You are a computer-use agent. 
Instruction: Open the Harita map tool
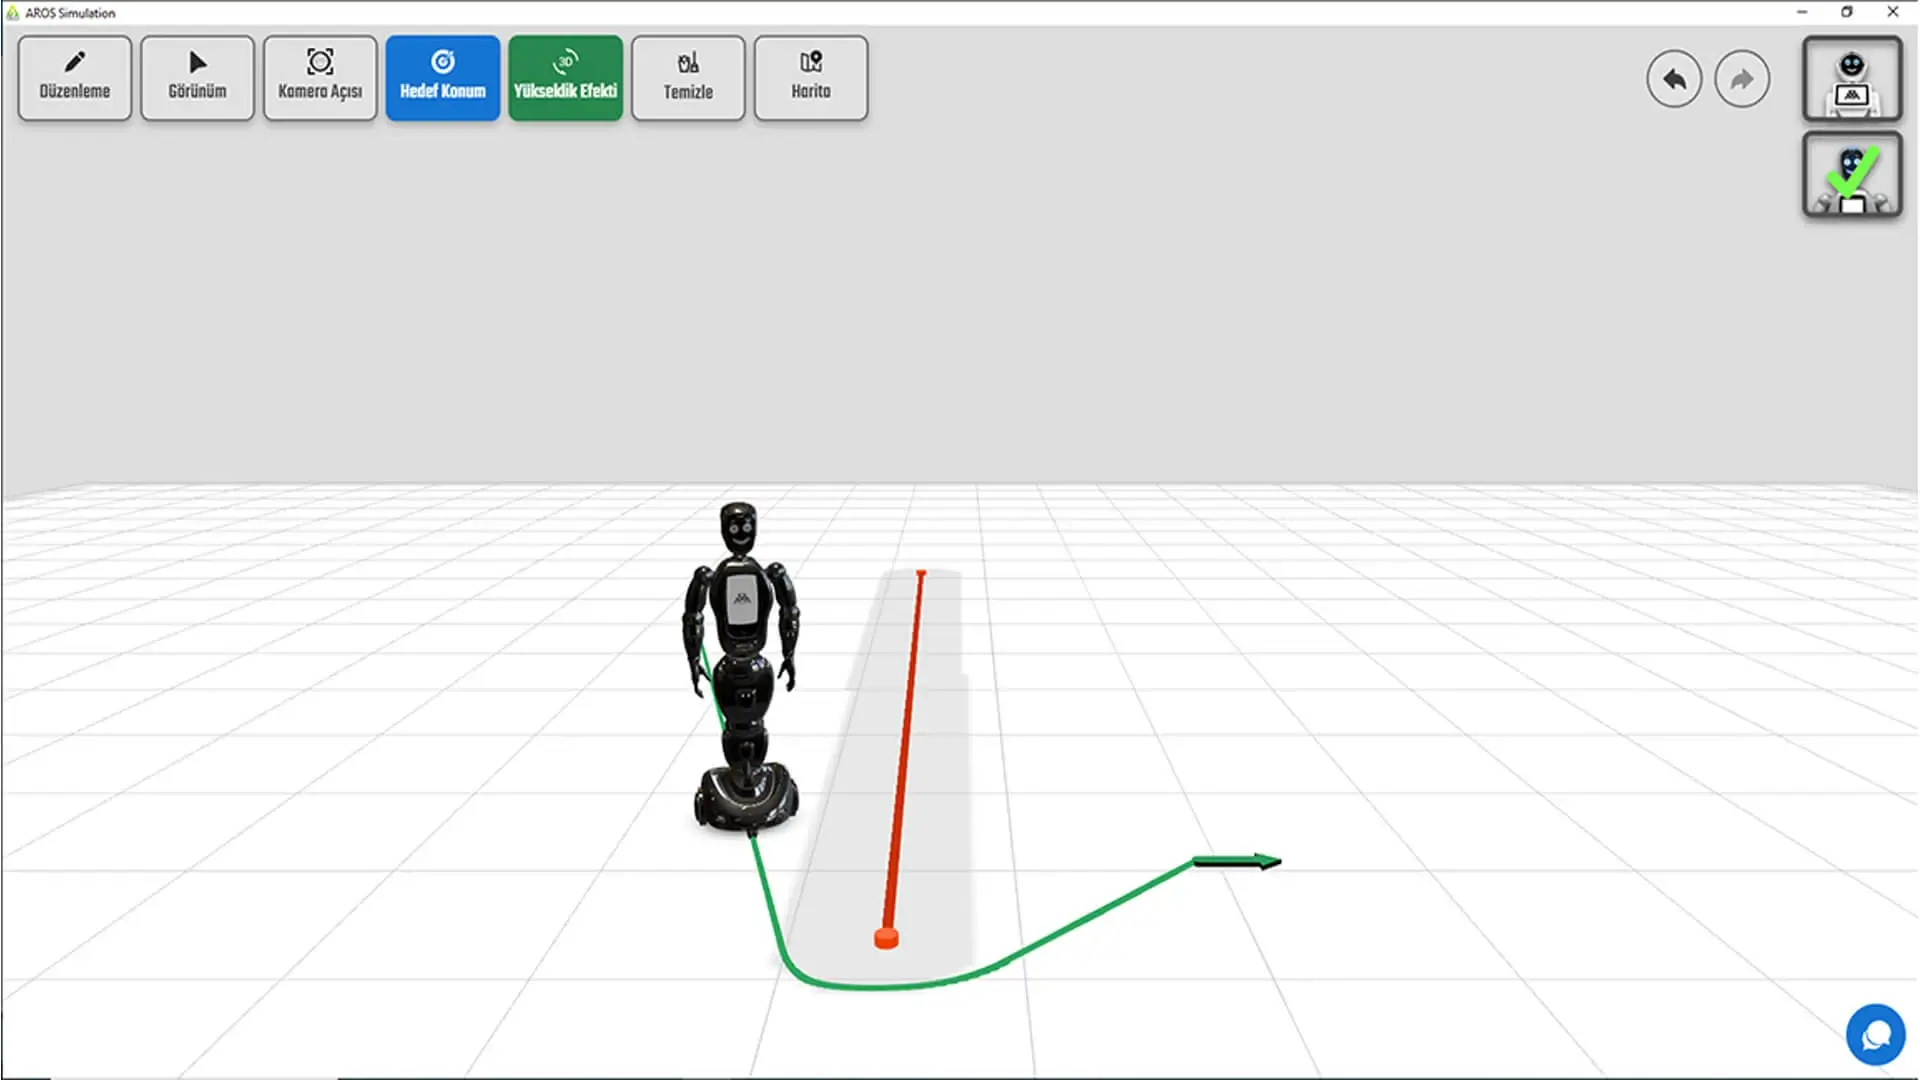(x=810, y=78)
